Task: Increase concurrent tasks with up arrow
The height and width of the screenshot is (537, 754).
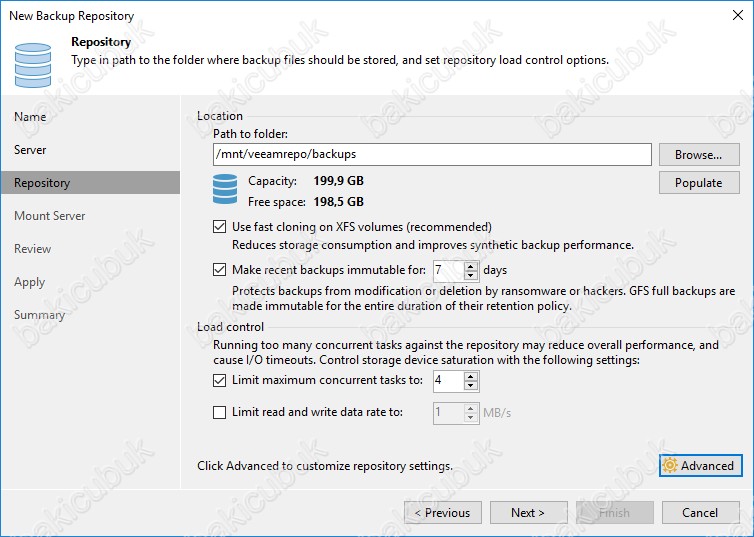Action: 471,376
